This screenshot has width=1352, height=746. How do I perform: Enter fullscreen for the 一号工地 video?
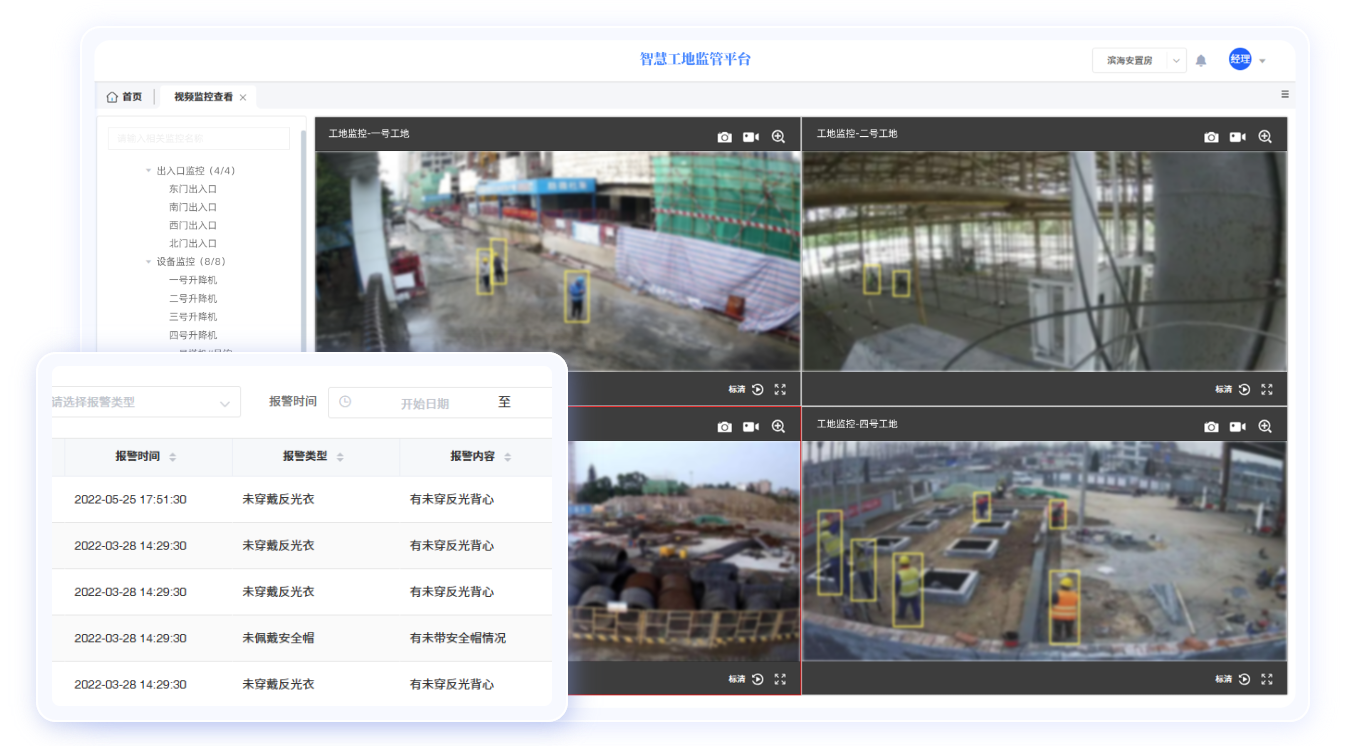click(x=780, y=389)
